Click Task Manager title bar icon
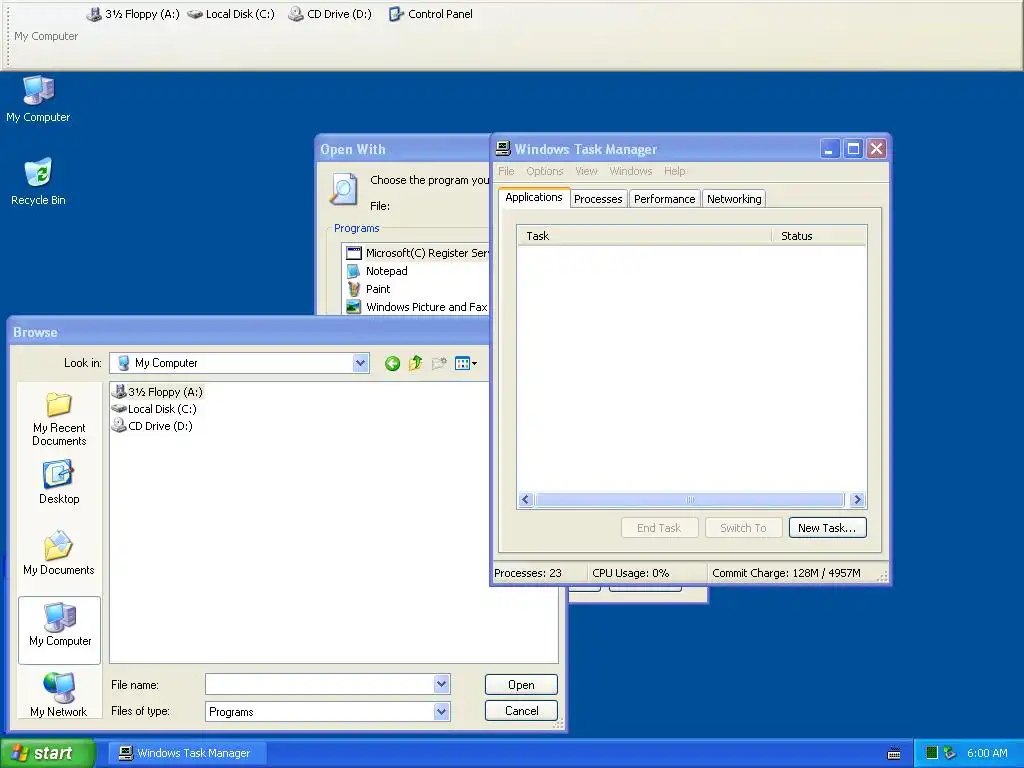 pos(503,149)
